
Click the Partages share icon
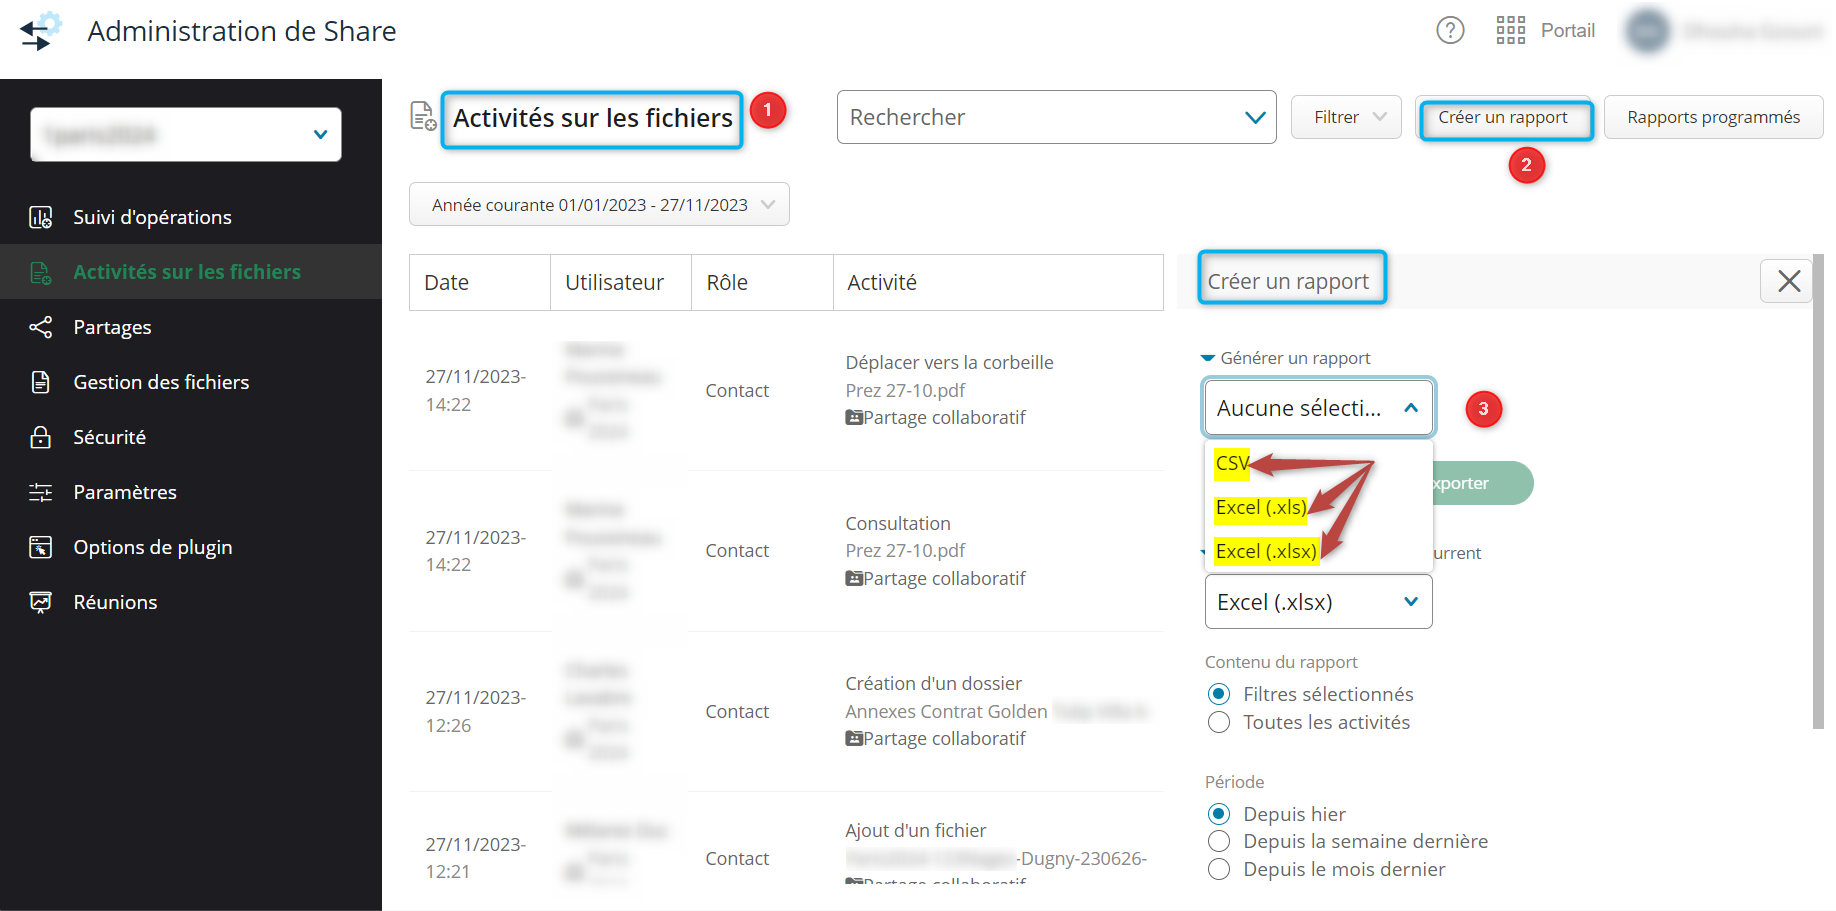[x=40, y=327]
